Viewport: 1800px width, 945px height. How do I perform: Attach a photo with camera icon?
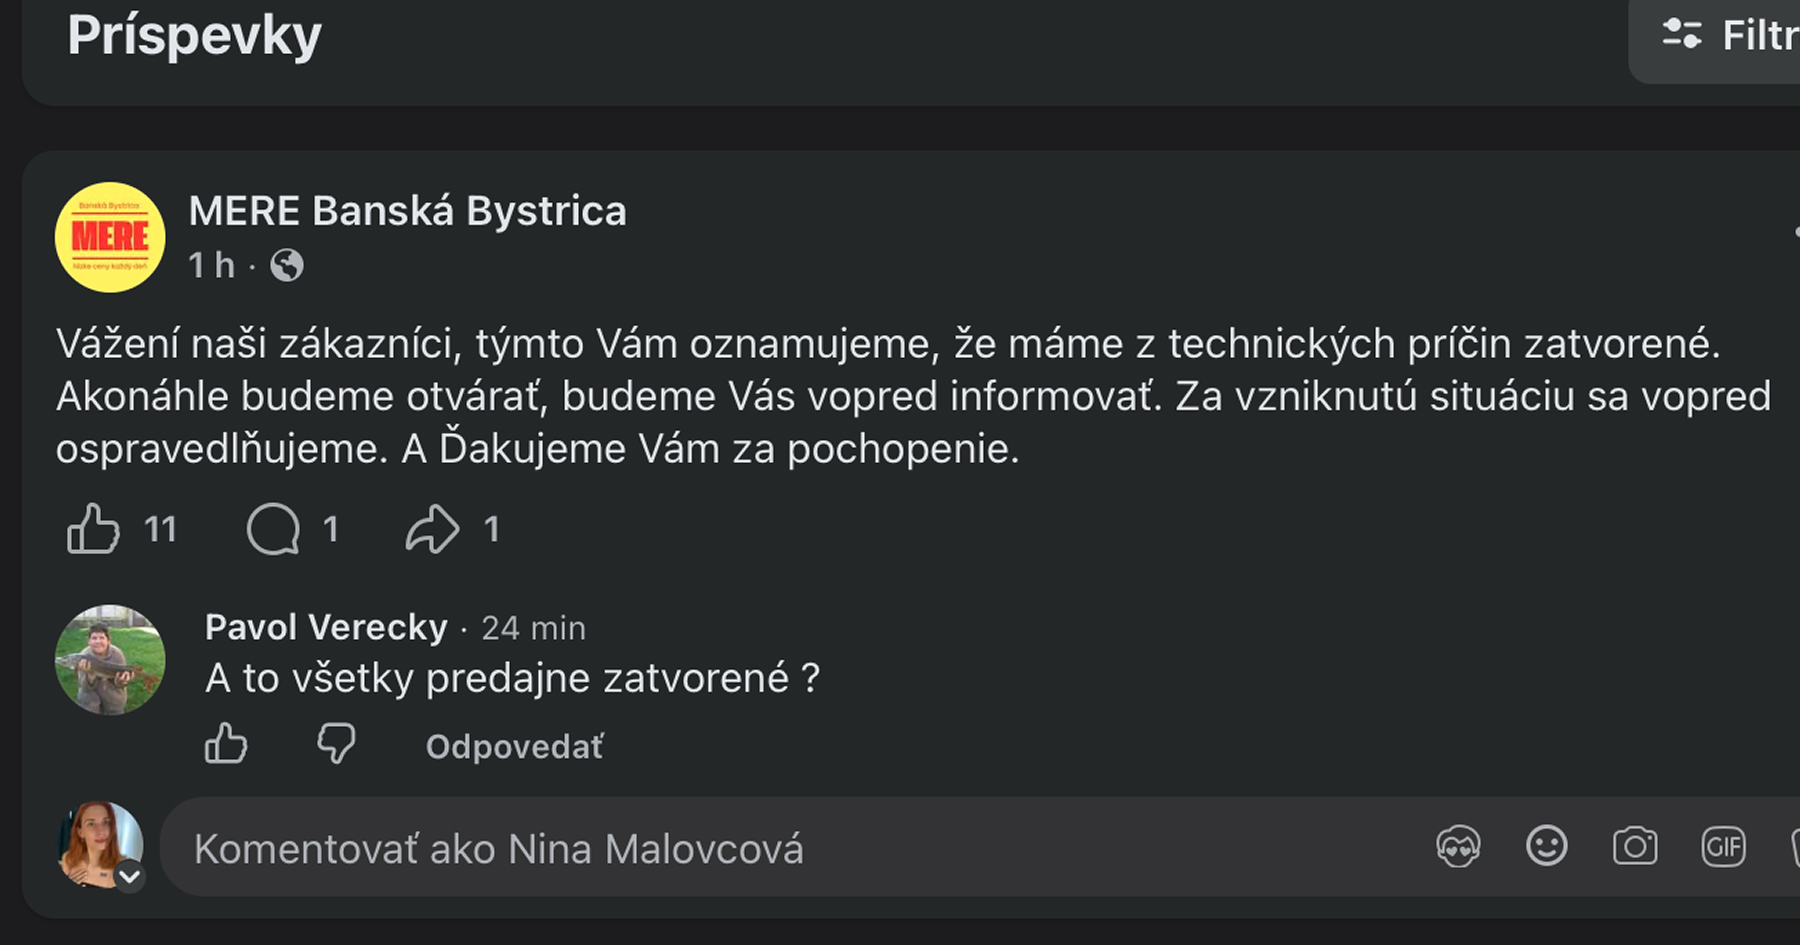click(x=1635, y=846)
